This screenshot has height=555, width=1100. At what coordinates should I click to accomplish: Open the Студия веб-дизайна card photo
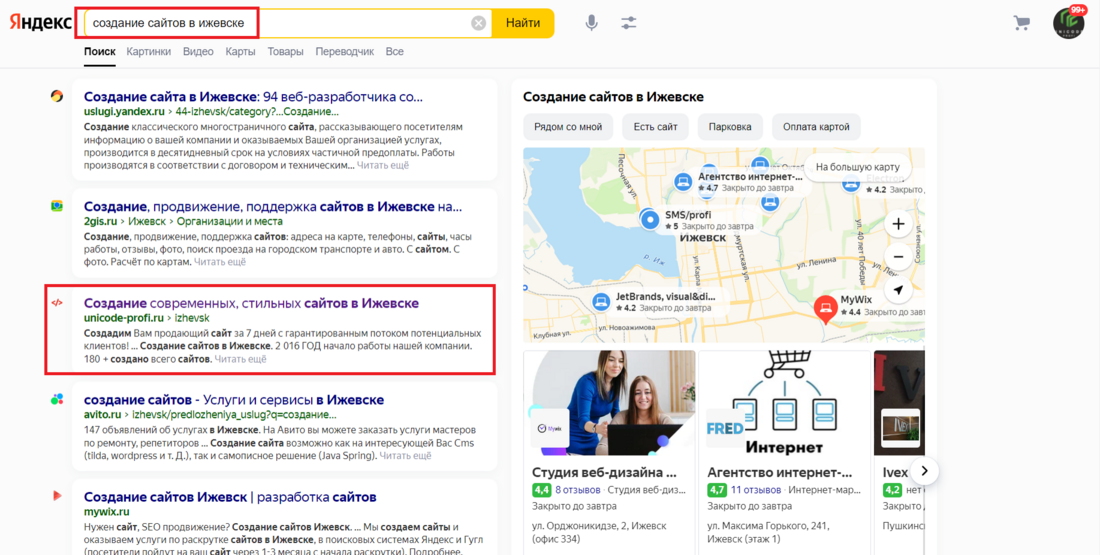[x=610, y=403]
